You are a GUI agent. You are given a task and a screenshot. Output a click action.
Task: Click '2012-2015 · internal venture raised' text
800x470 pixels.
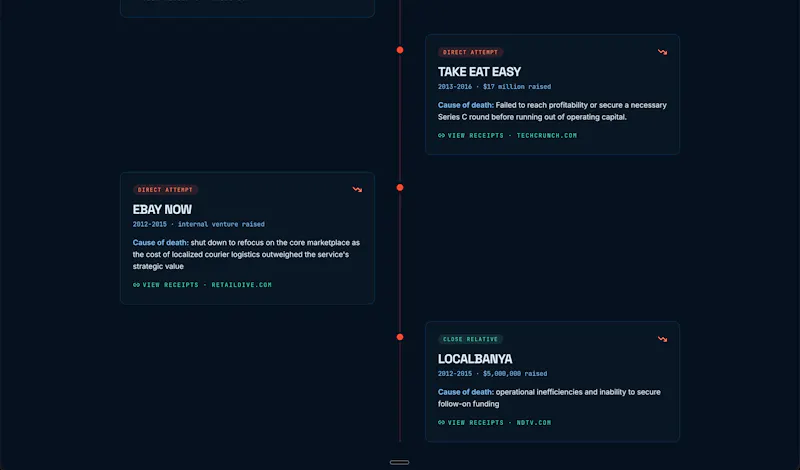[198, 224]
